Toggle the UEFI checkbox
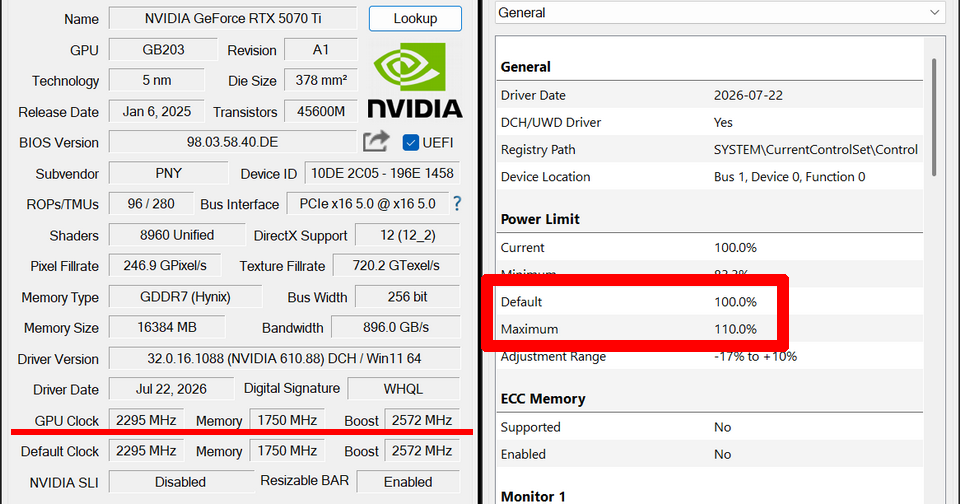The image size is (960, 504). (x=410, y=143)
